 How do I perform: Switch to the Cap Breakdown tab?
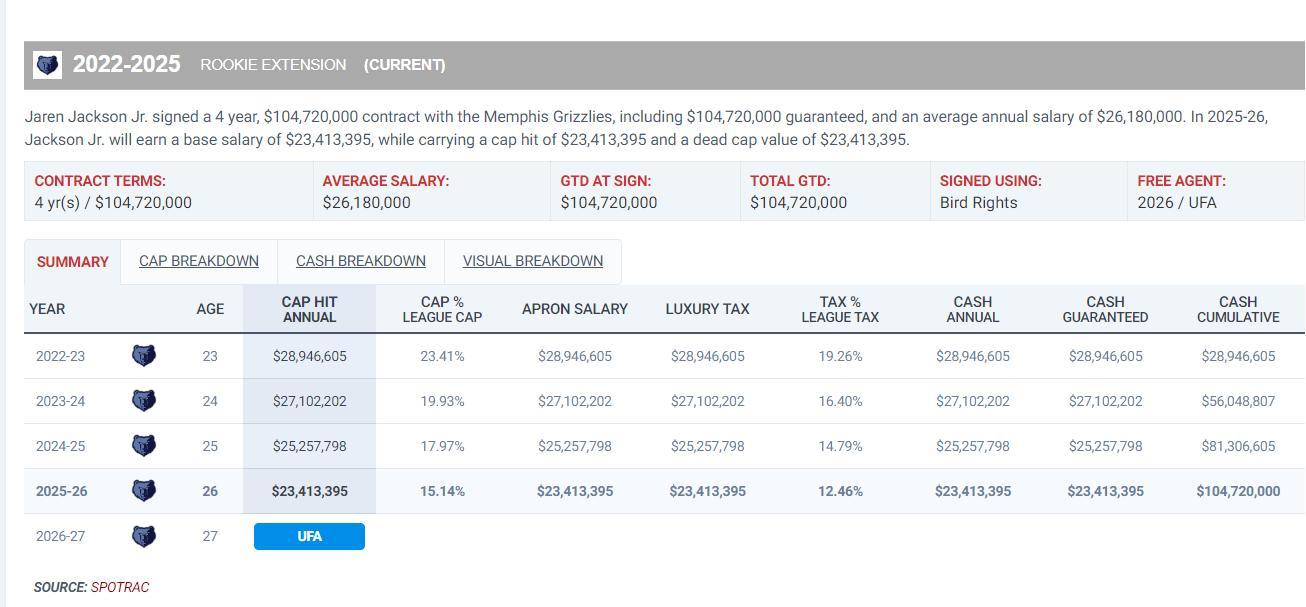point(198,261)
